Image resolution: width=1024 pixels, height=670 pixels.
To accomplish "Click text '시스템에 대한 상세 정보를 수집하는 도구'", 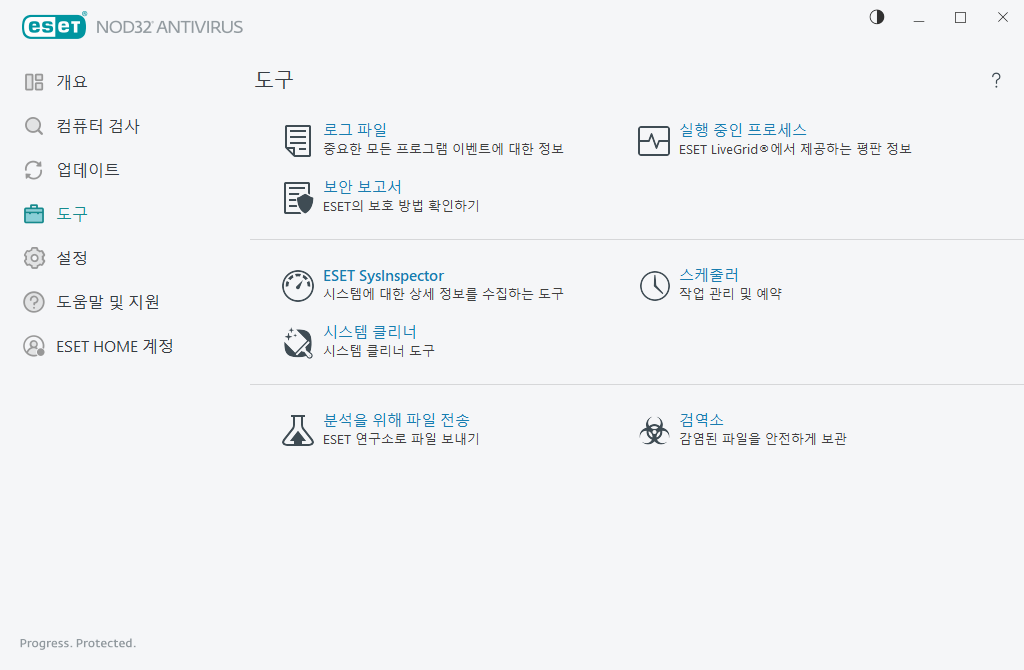I will (443, 294).
